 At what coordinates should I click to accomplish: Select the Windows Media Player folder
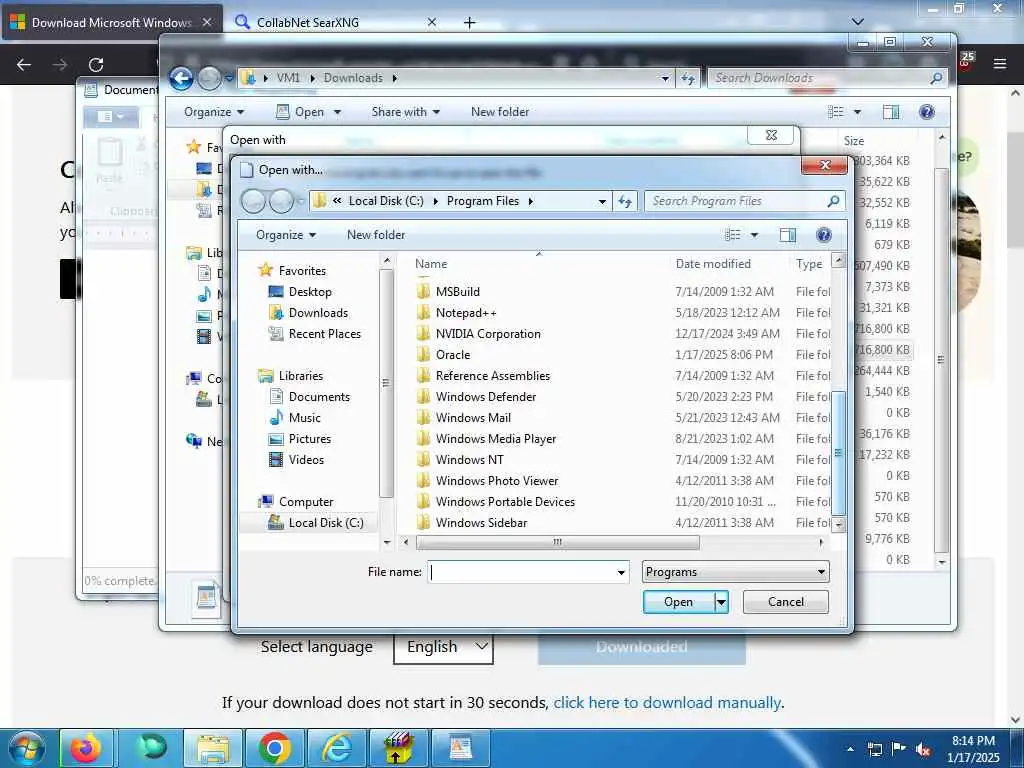496,438
